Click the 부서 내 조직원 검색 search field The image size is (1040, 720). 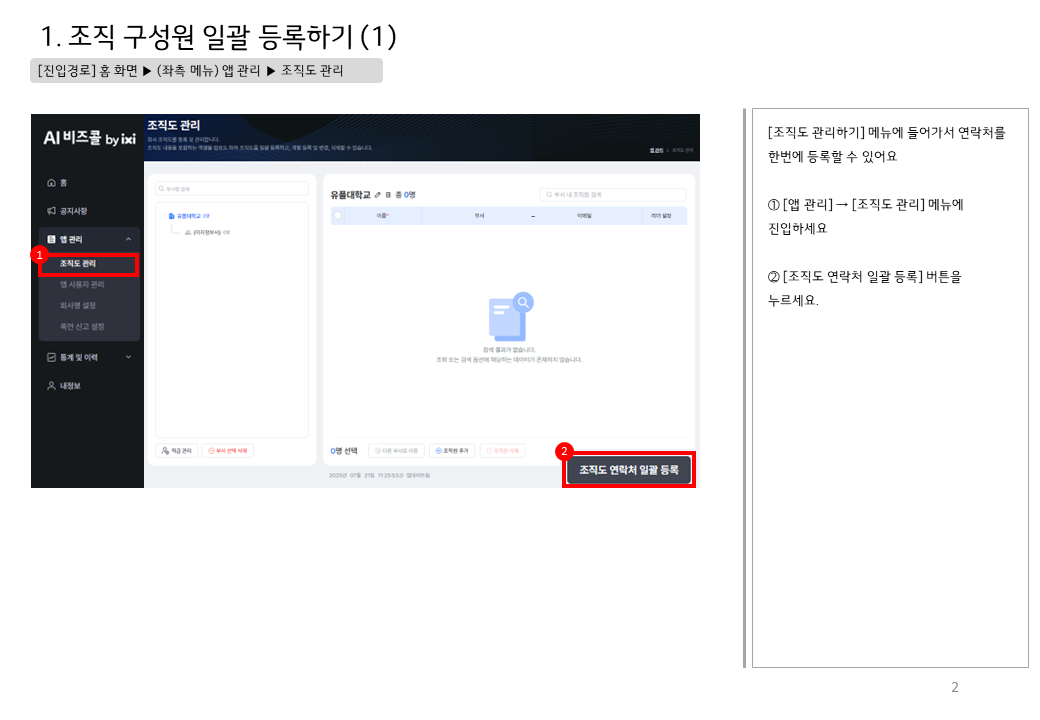pos(612,194)
